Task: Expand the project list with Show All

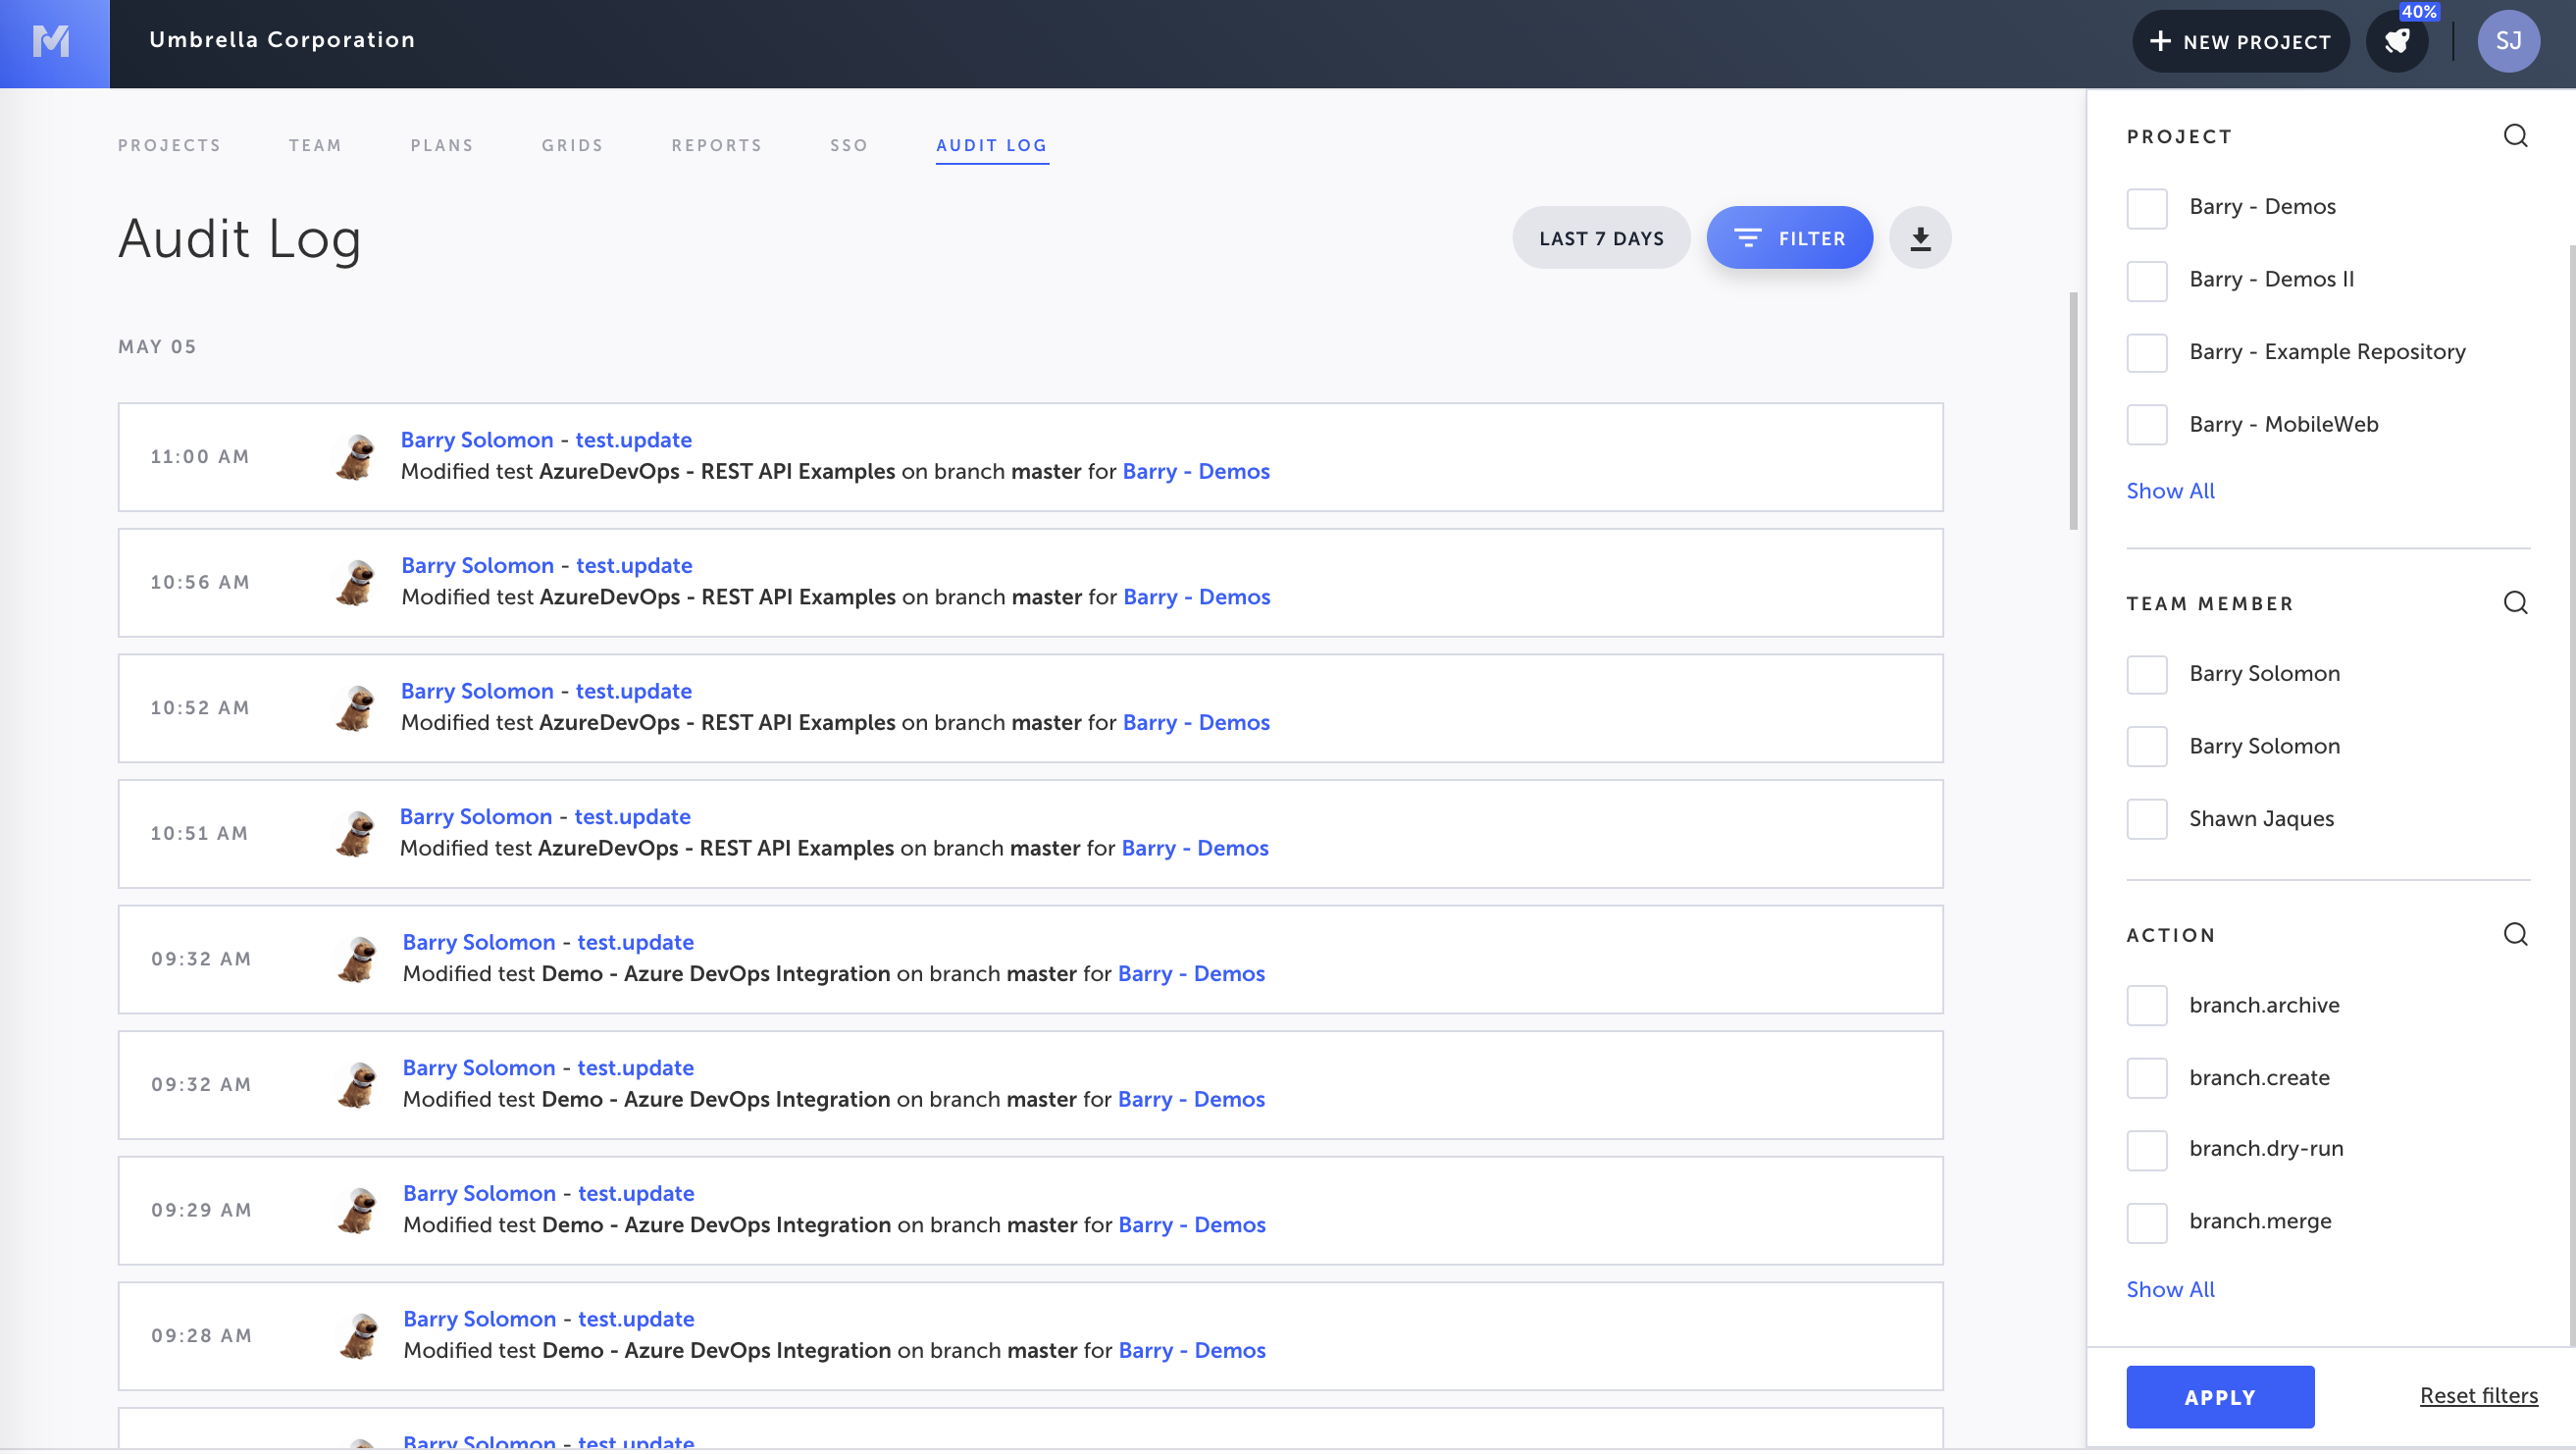Action: tap(2169, 491)
